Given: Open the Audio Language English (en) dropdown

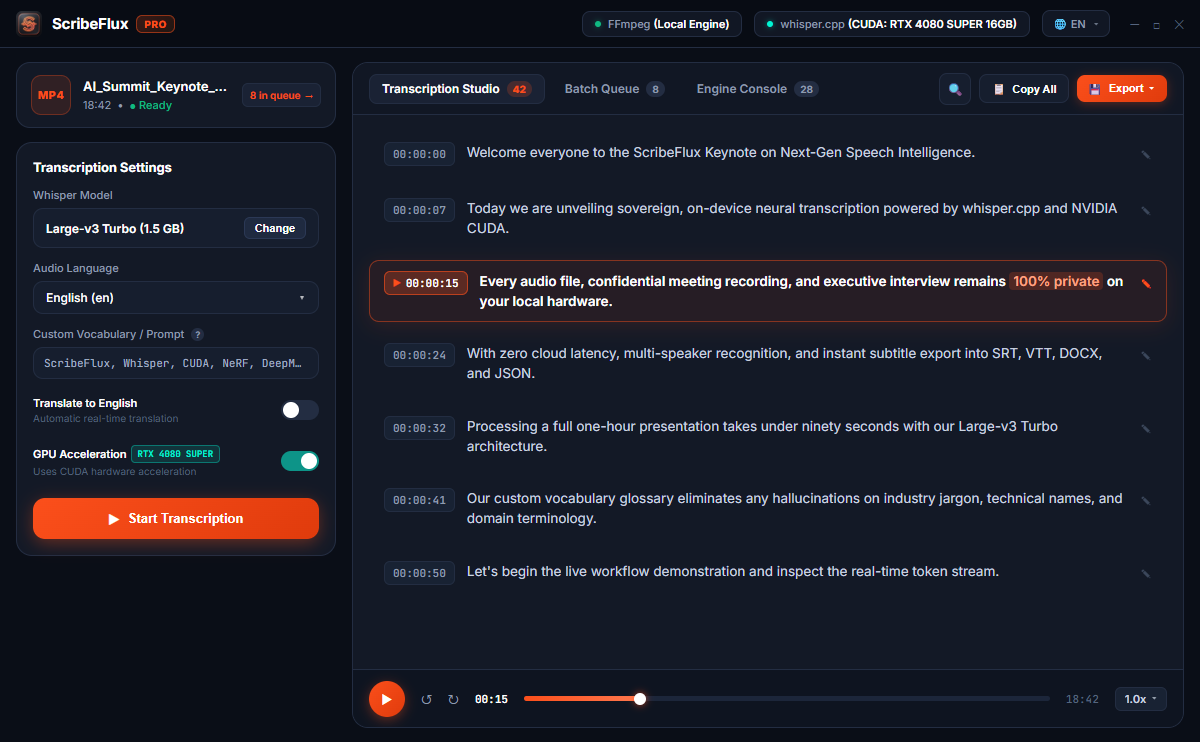Looking at the screenshot, I should tap(176, 298).
